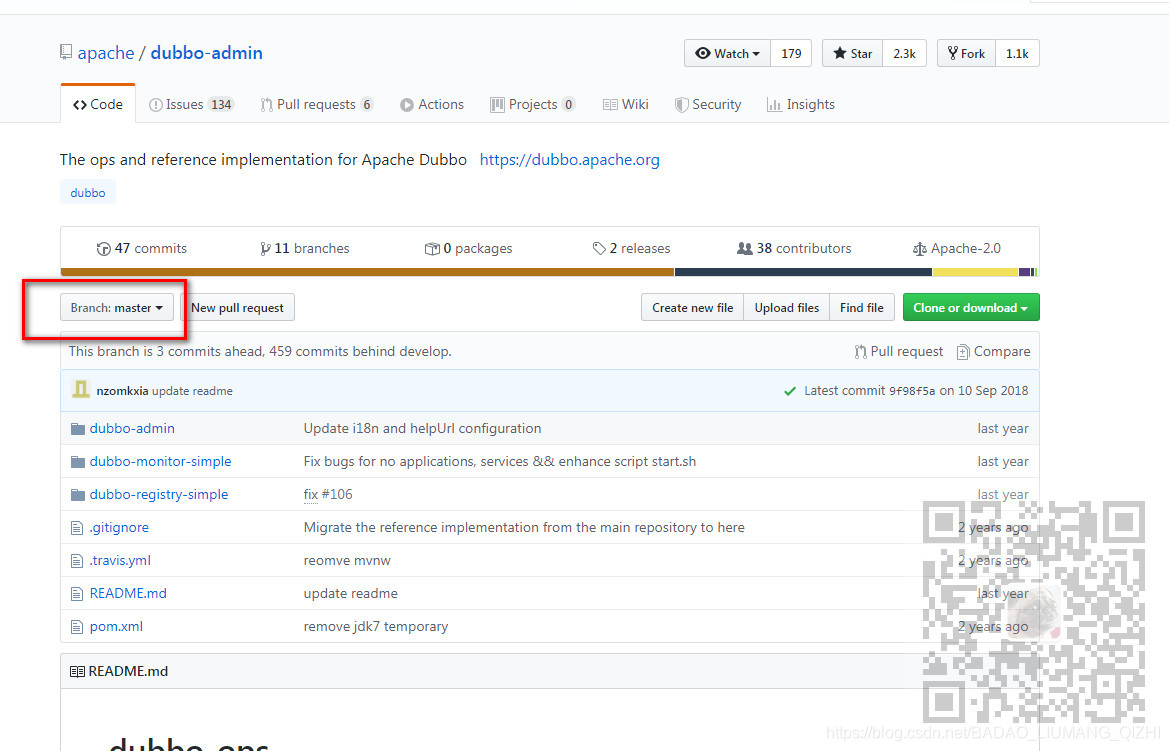Fork the repository
Viewport: 1169px width, 751px height.
point(966,53)
